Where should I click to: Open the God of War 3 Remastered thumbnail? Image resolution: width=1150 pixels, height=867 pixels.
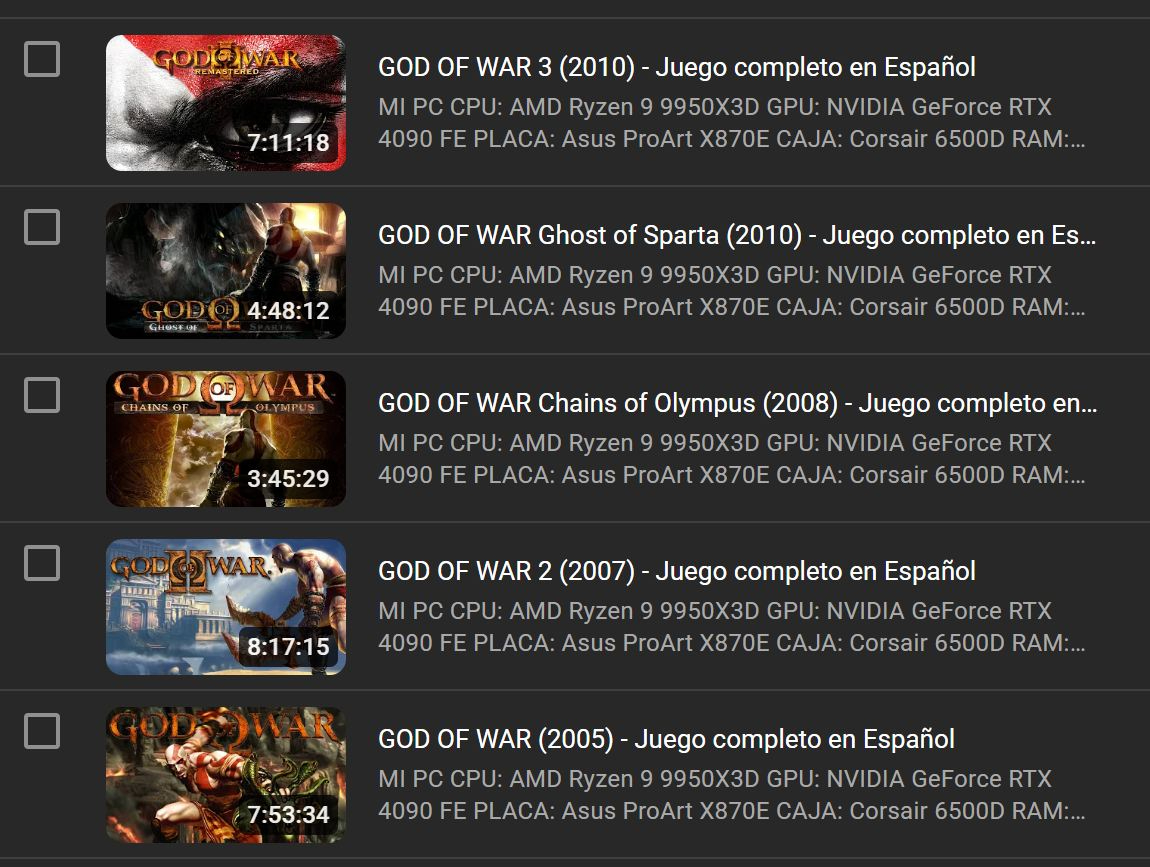coord(226,103)
